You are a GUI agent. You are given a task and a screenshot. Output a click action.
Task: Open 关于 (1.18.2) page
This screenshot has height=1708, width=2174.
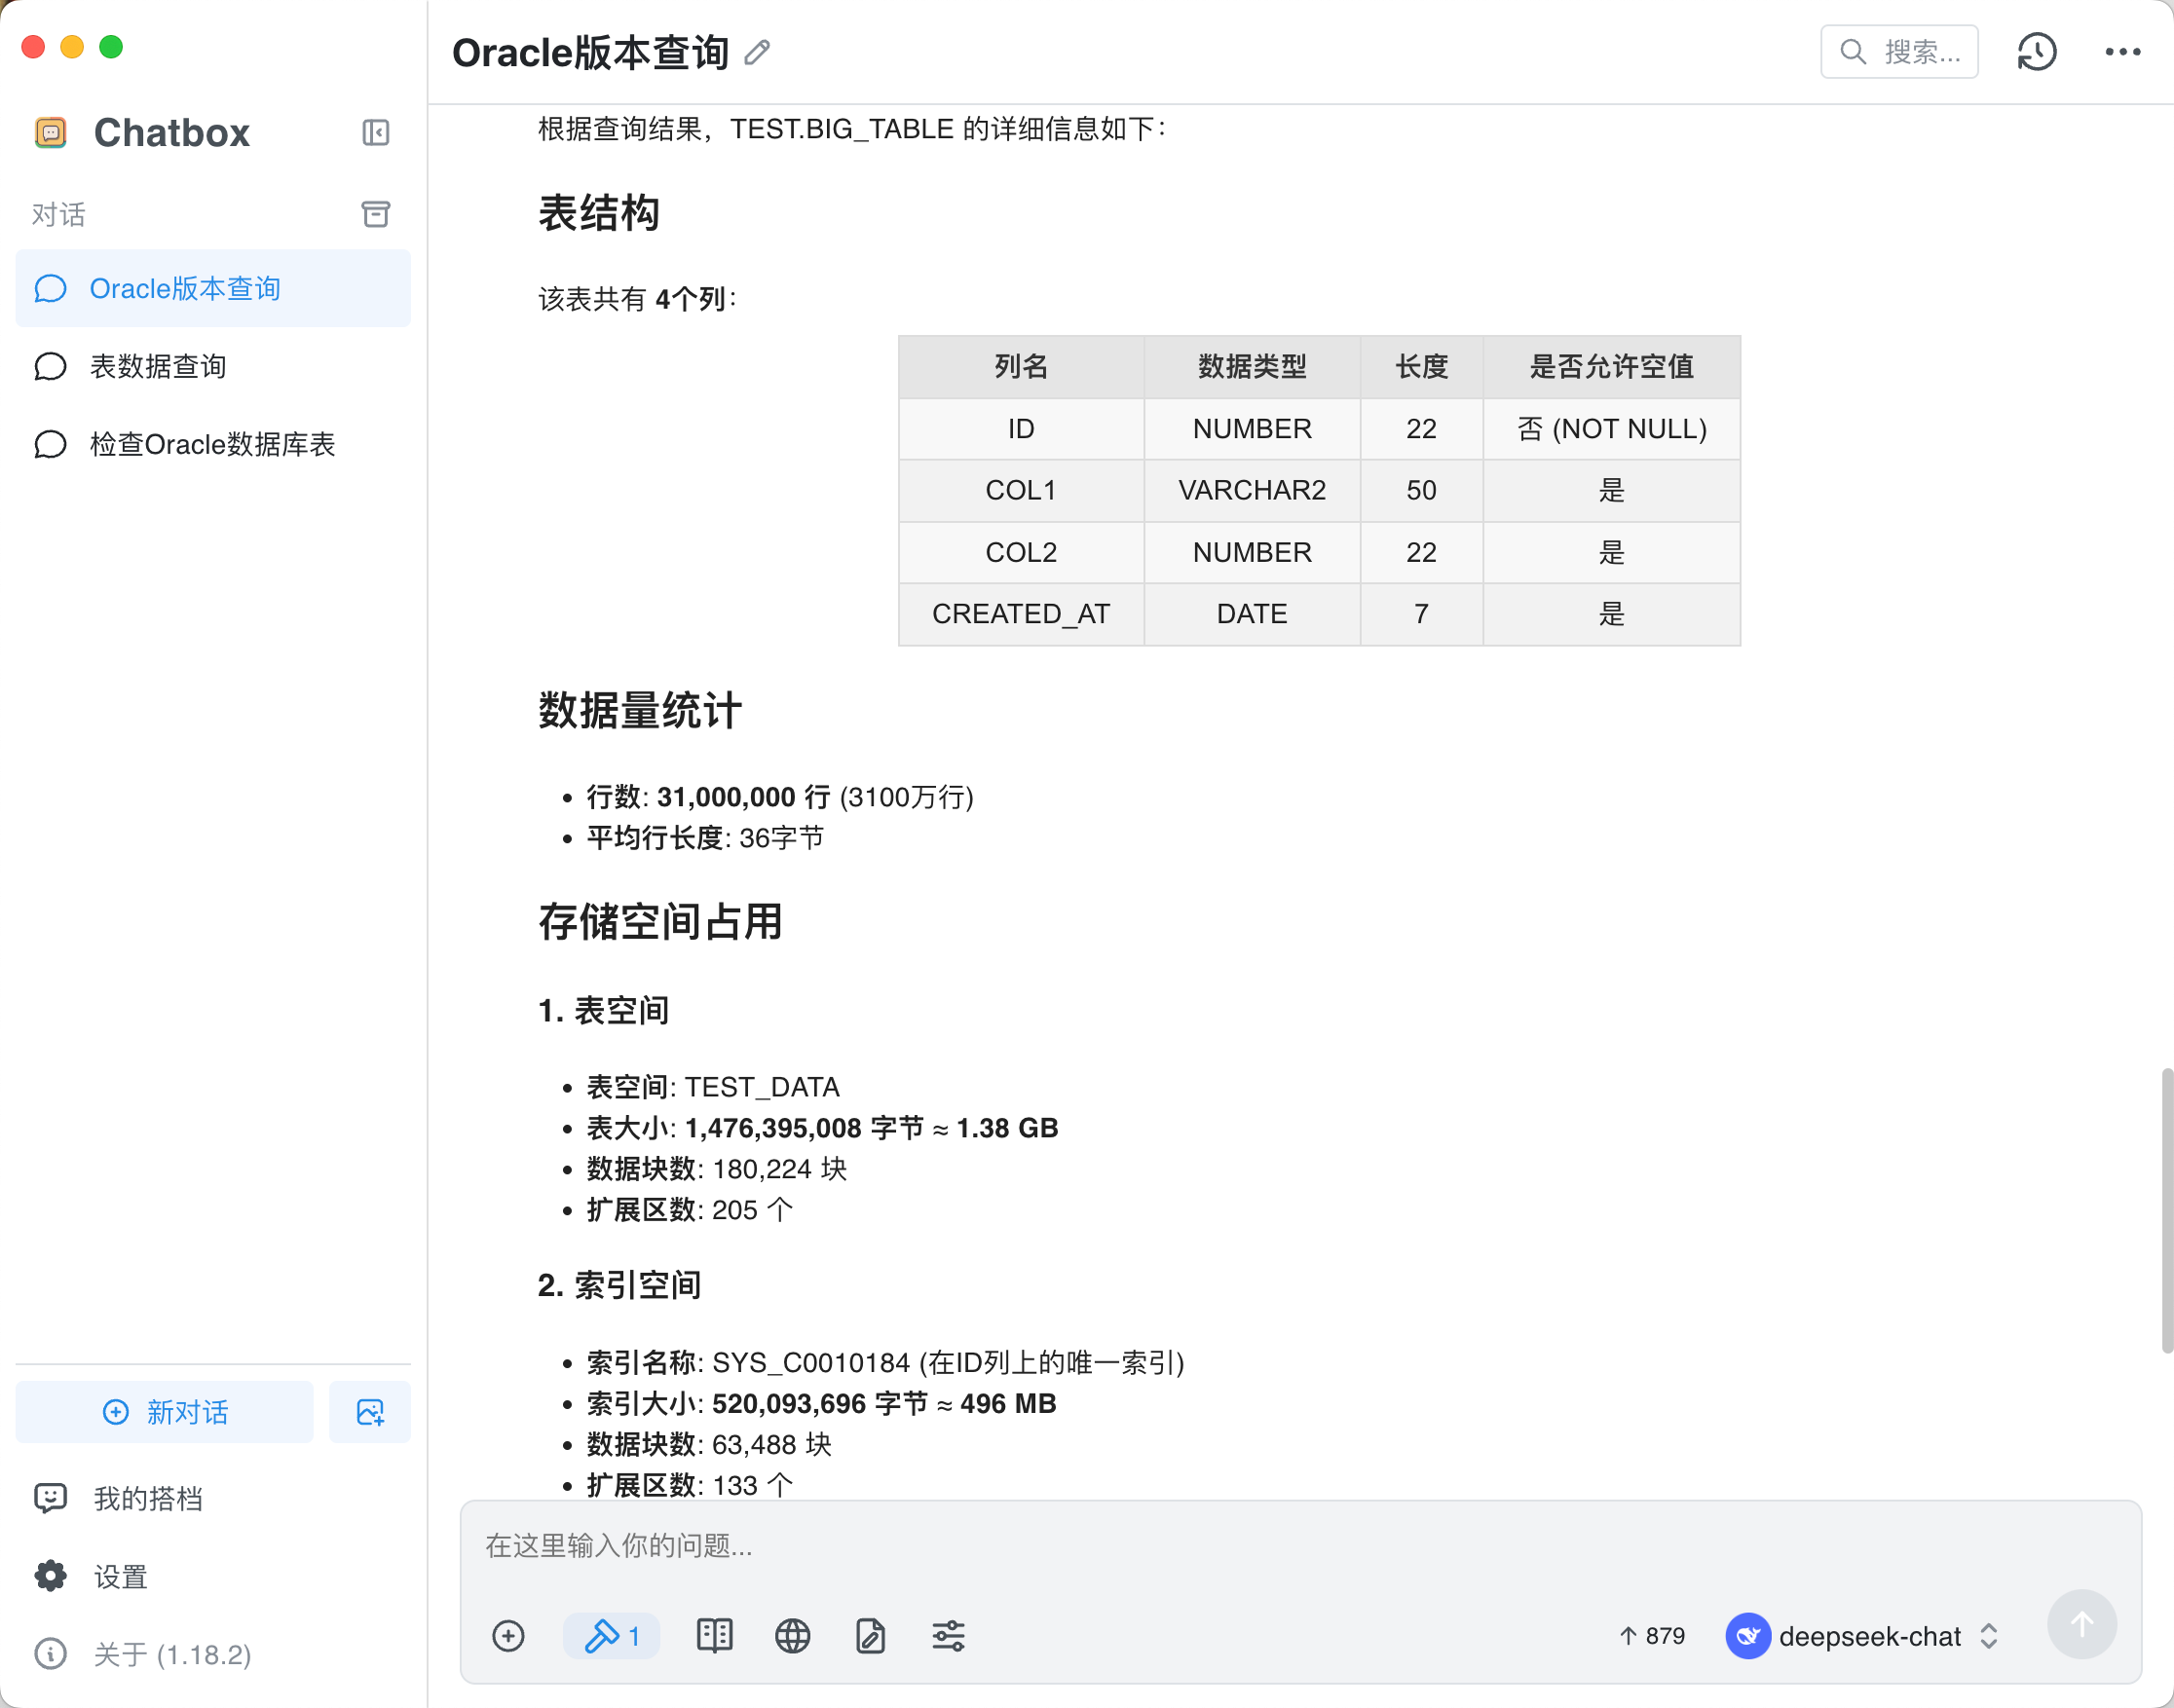click(213, 1654)
